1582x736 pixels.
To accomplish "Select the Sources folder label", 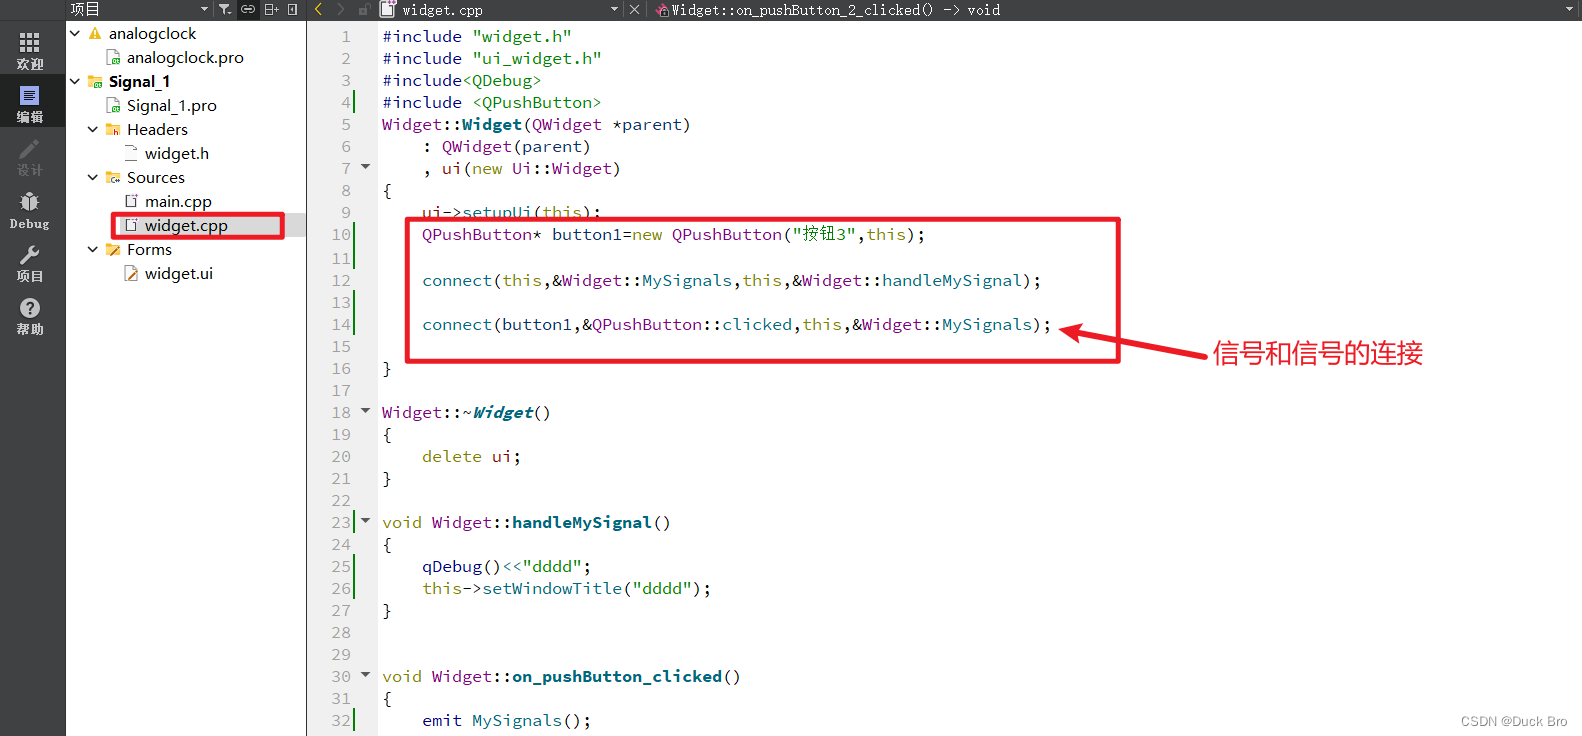I will [156, 177].
